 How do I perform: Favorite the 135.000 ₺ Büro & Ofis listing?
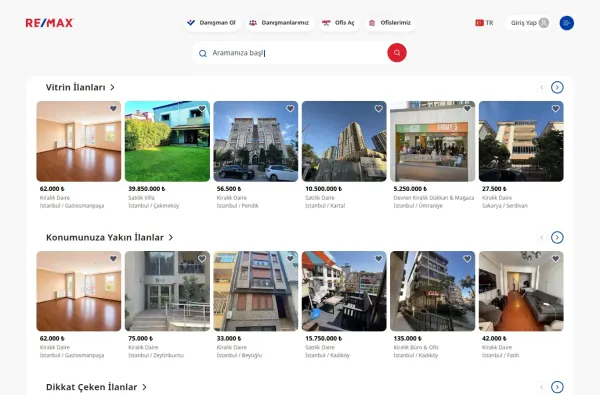point(467,259)
